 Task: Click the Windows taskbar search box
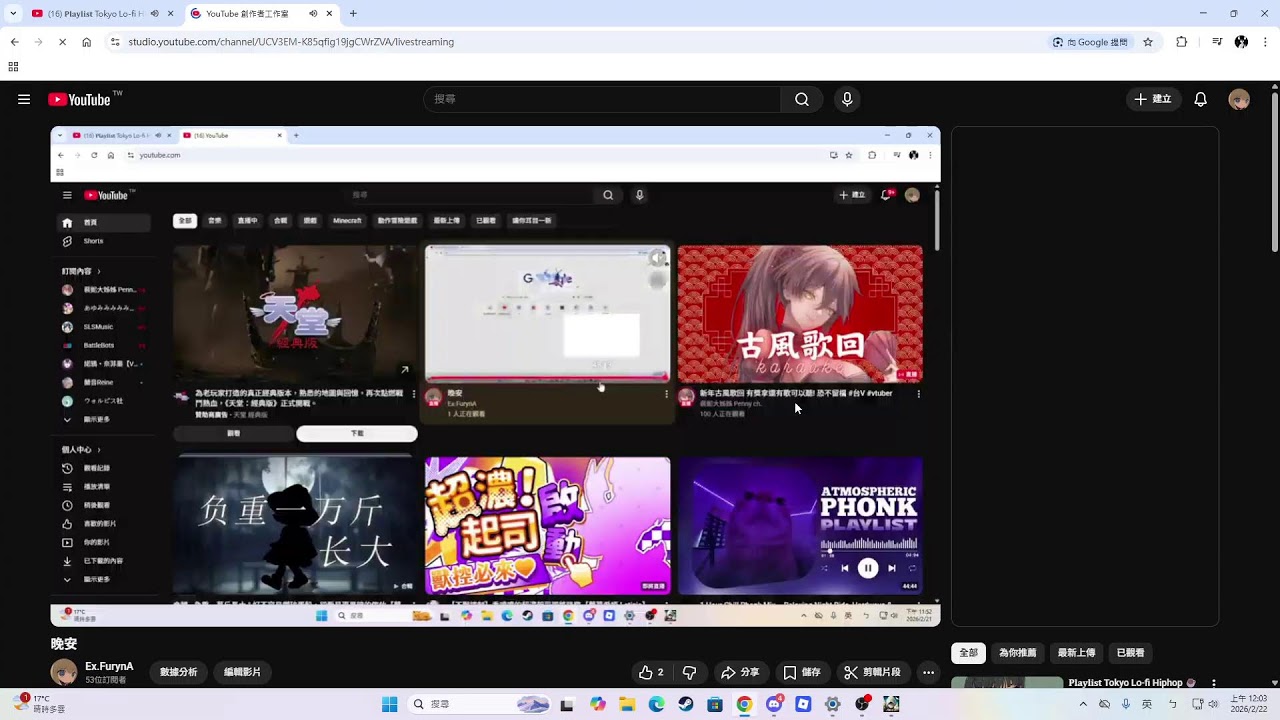pyautogui.click(x=481, y=704)
